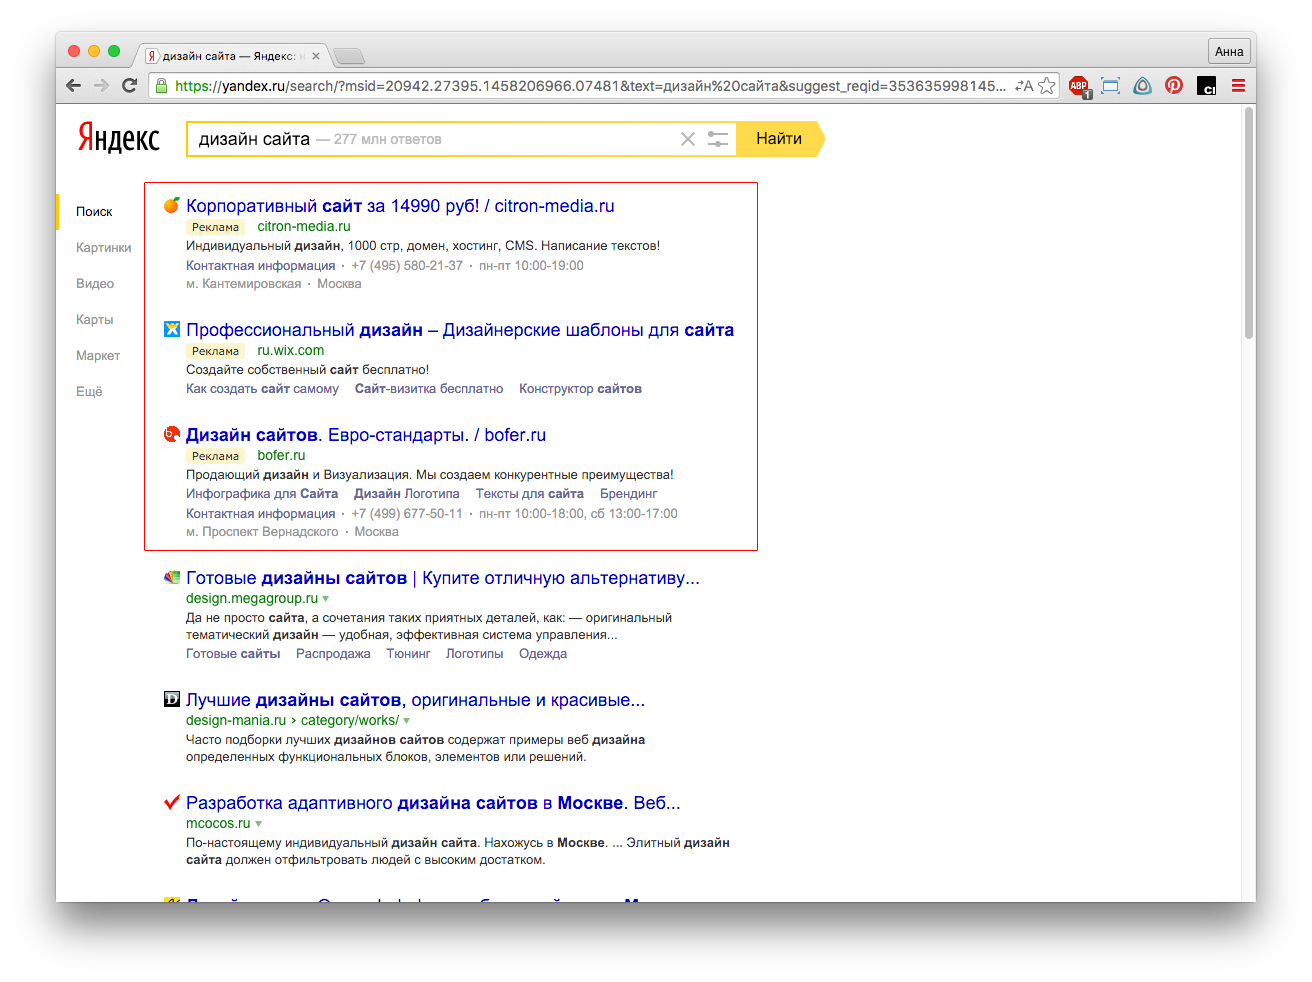Click the Yandex logo

click(119, 137)
